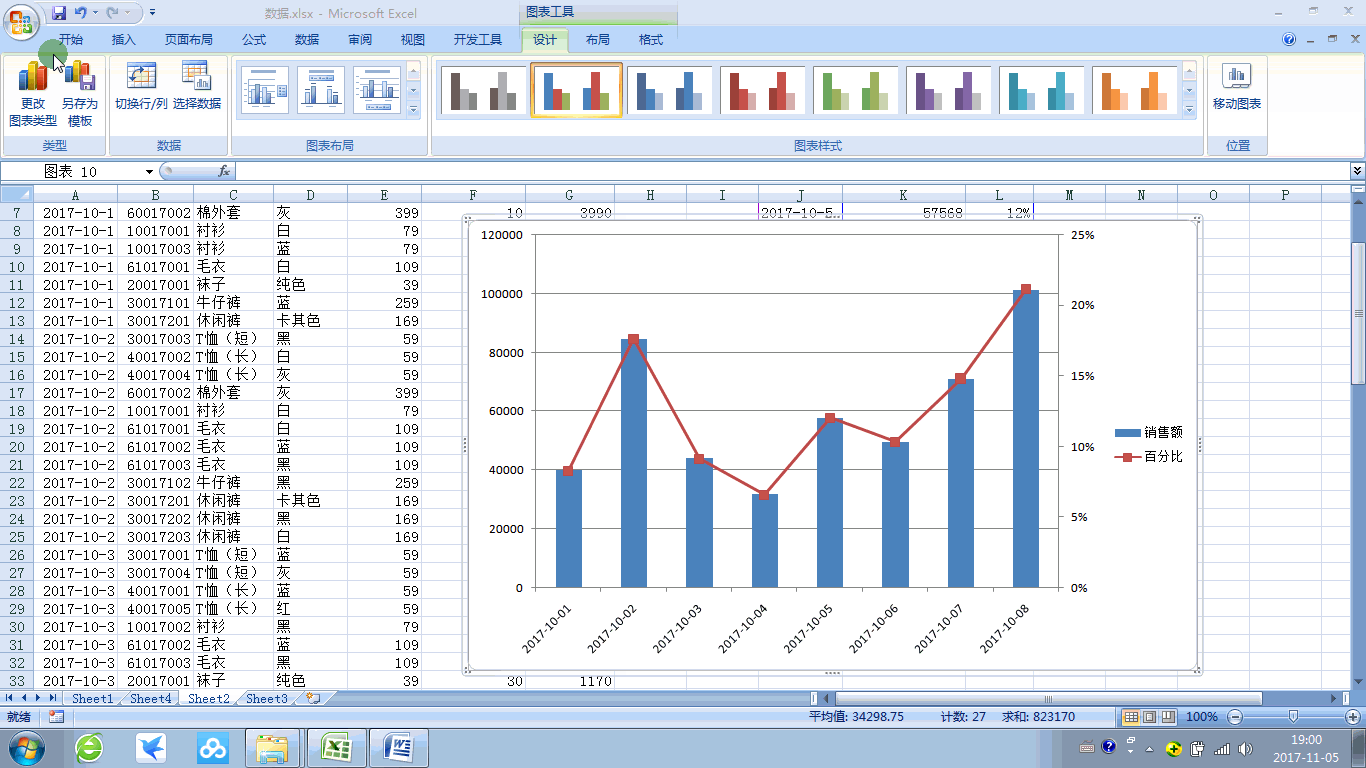Switch to Normal view

tap(1131, 717)
